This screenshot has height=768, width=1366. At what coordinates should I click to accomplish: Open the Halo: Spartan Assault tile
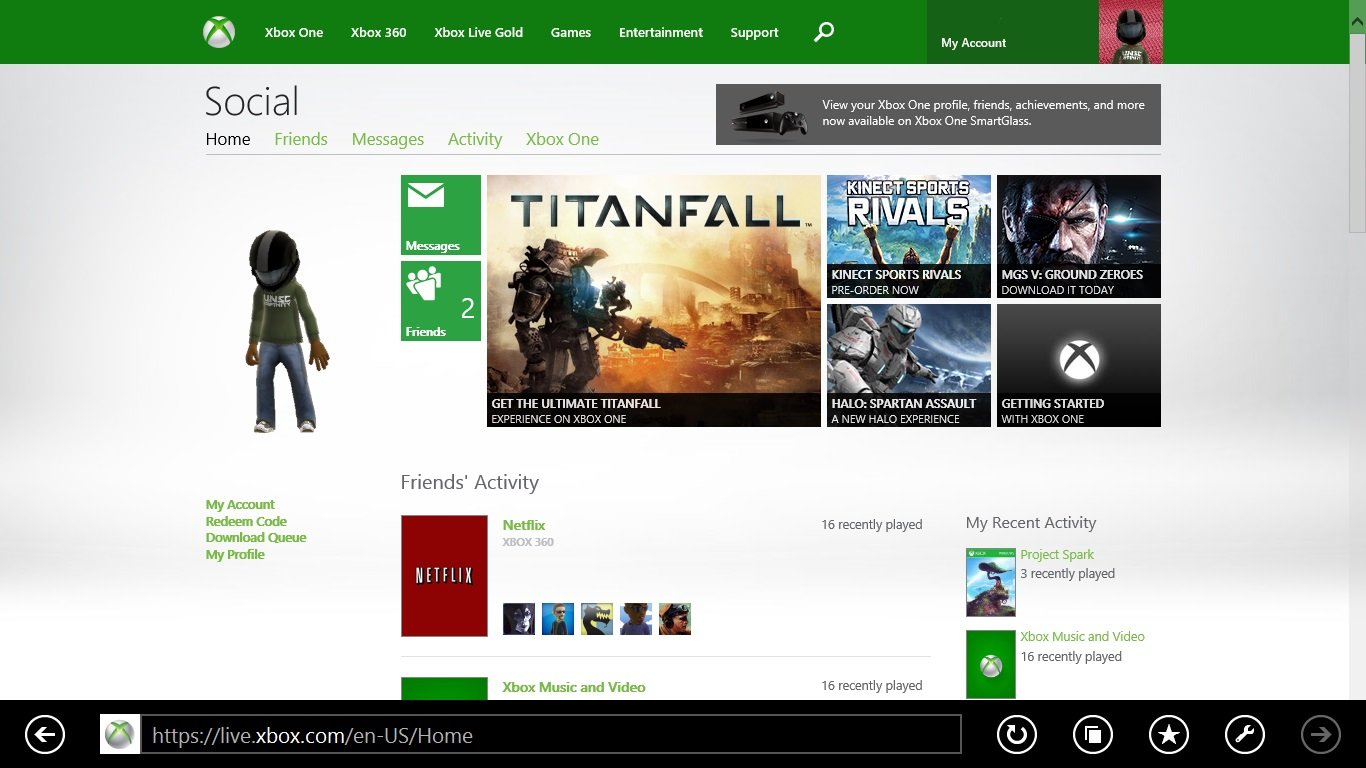[x=909, y=365]
